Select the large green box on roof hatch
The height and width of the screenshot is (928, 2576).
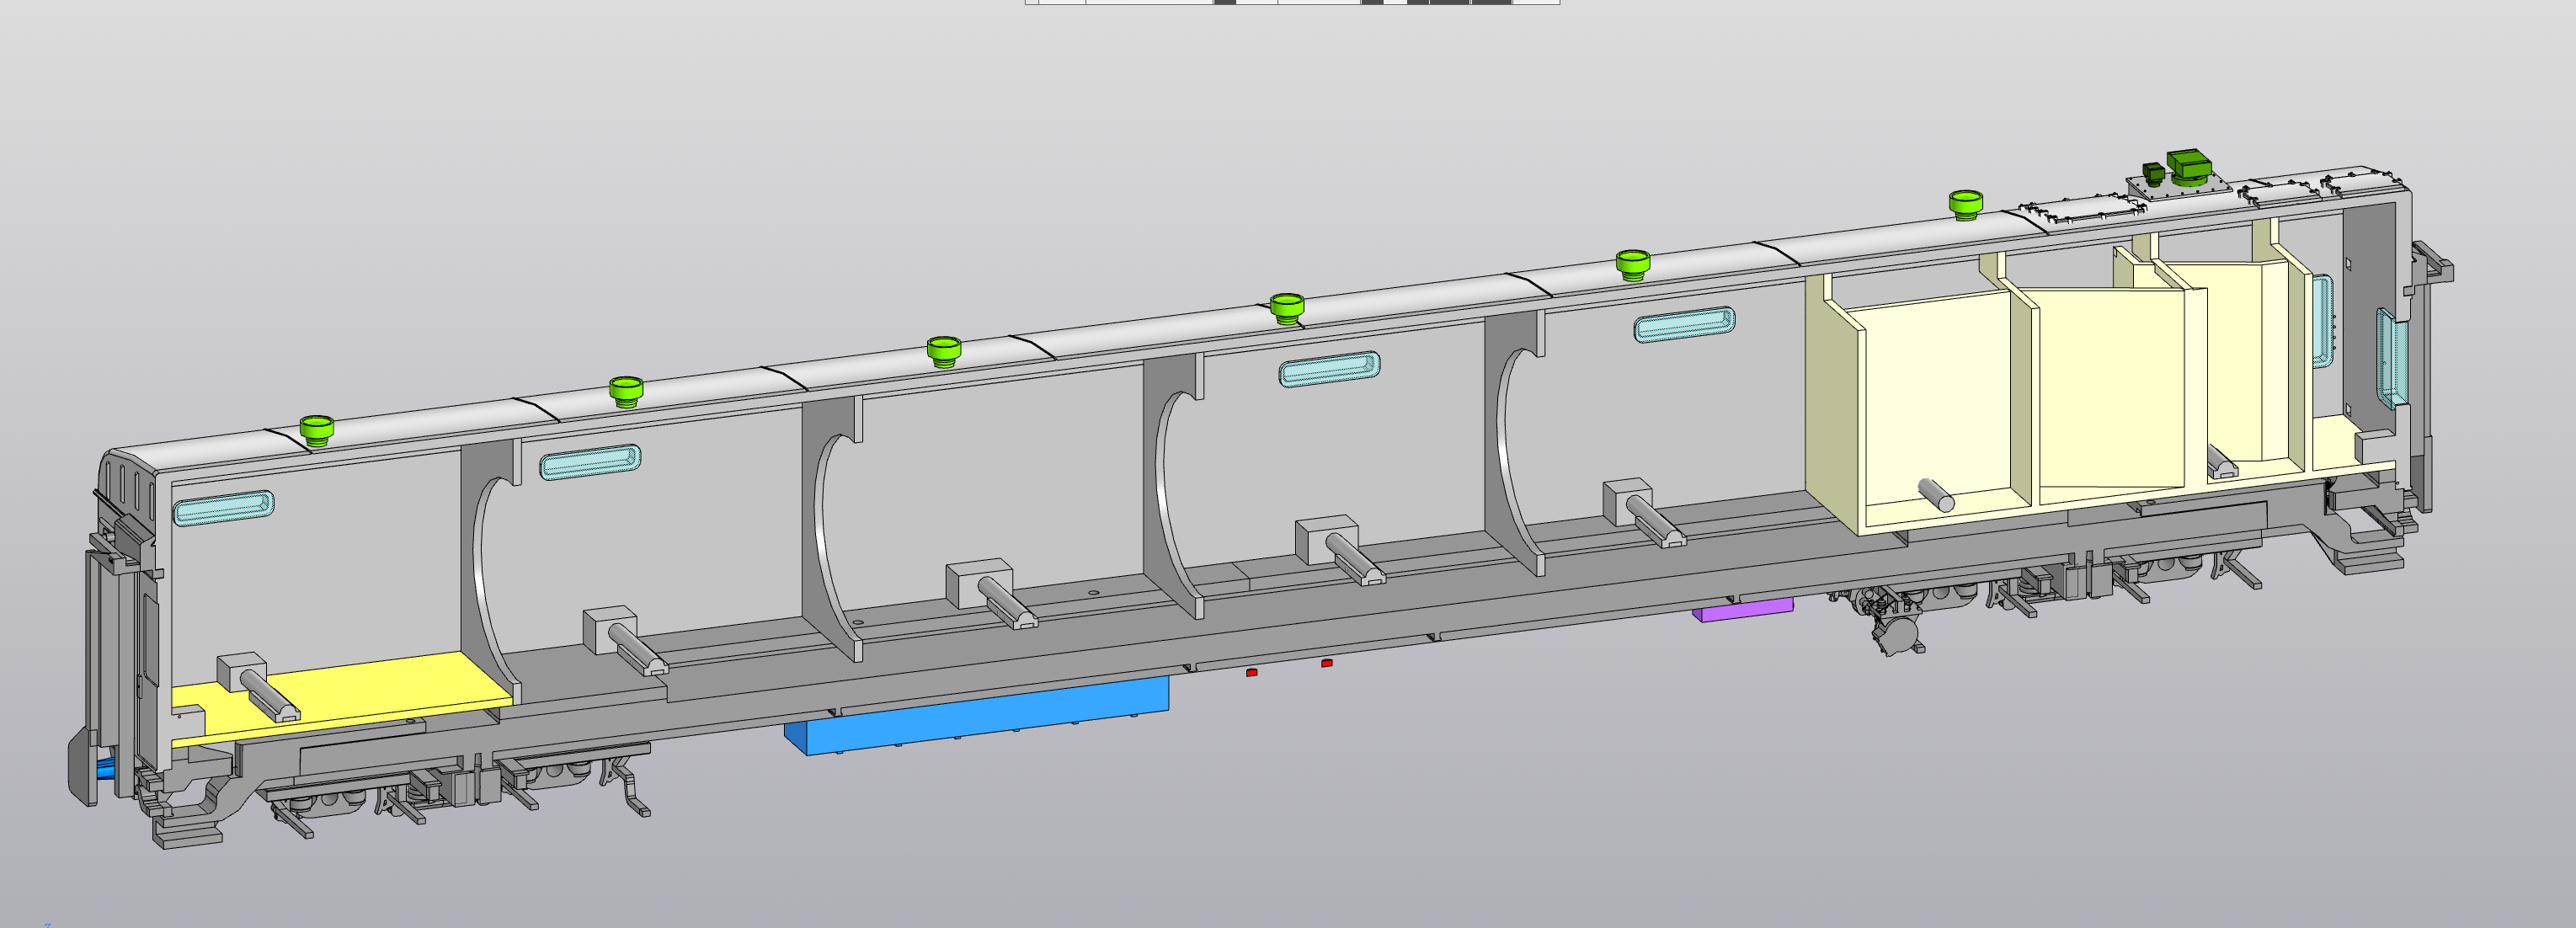tap(2189, 166)
